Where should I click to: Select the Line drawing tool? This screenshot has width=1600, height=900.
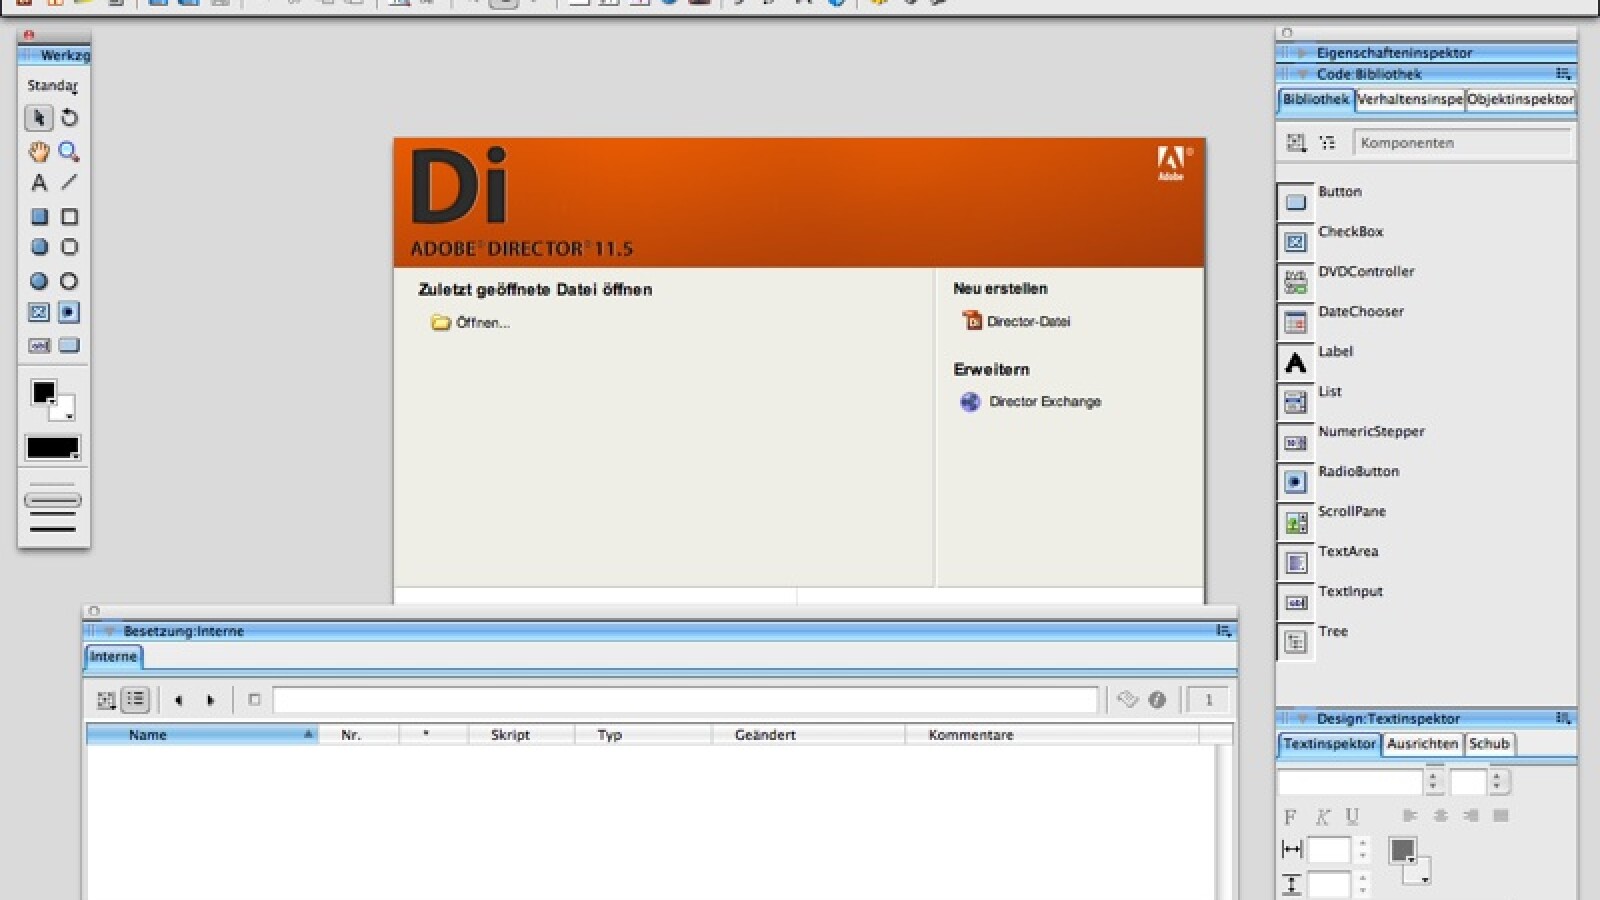(x=69, y=183)
